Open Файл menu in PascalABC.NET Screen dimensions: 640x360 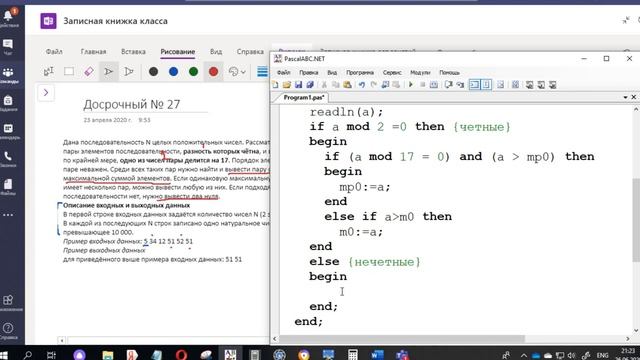click(284, 72)
